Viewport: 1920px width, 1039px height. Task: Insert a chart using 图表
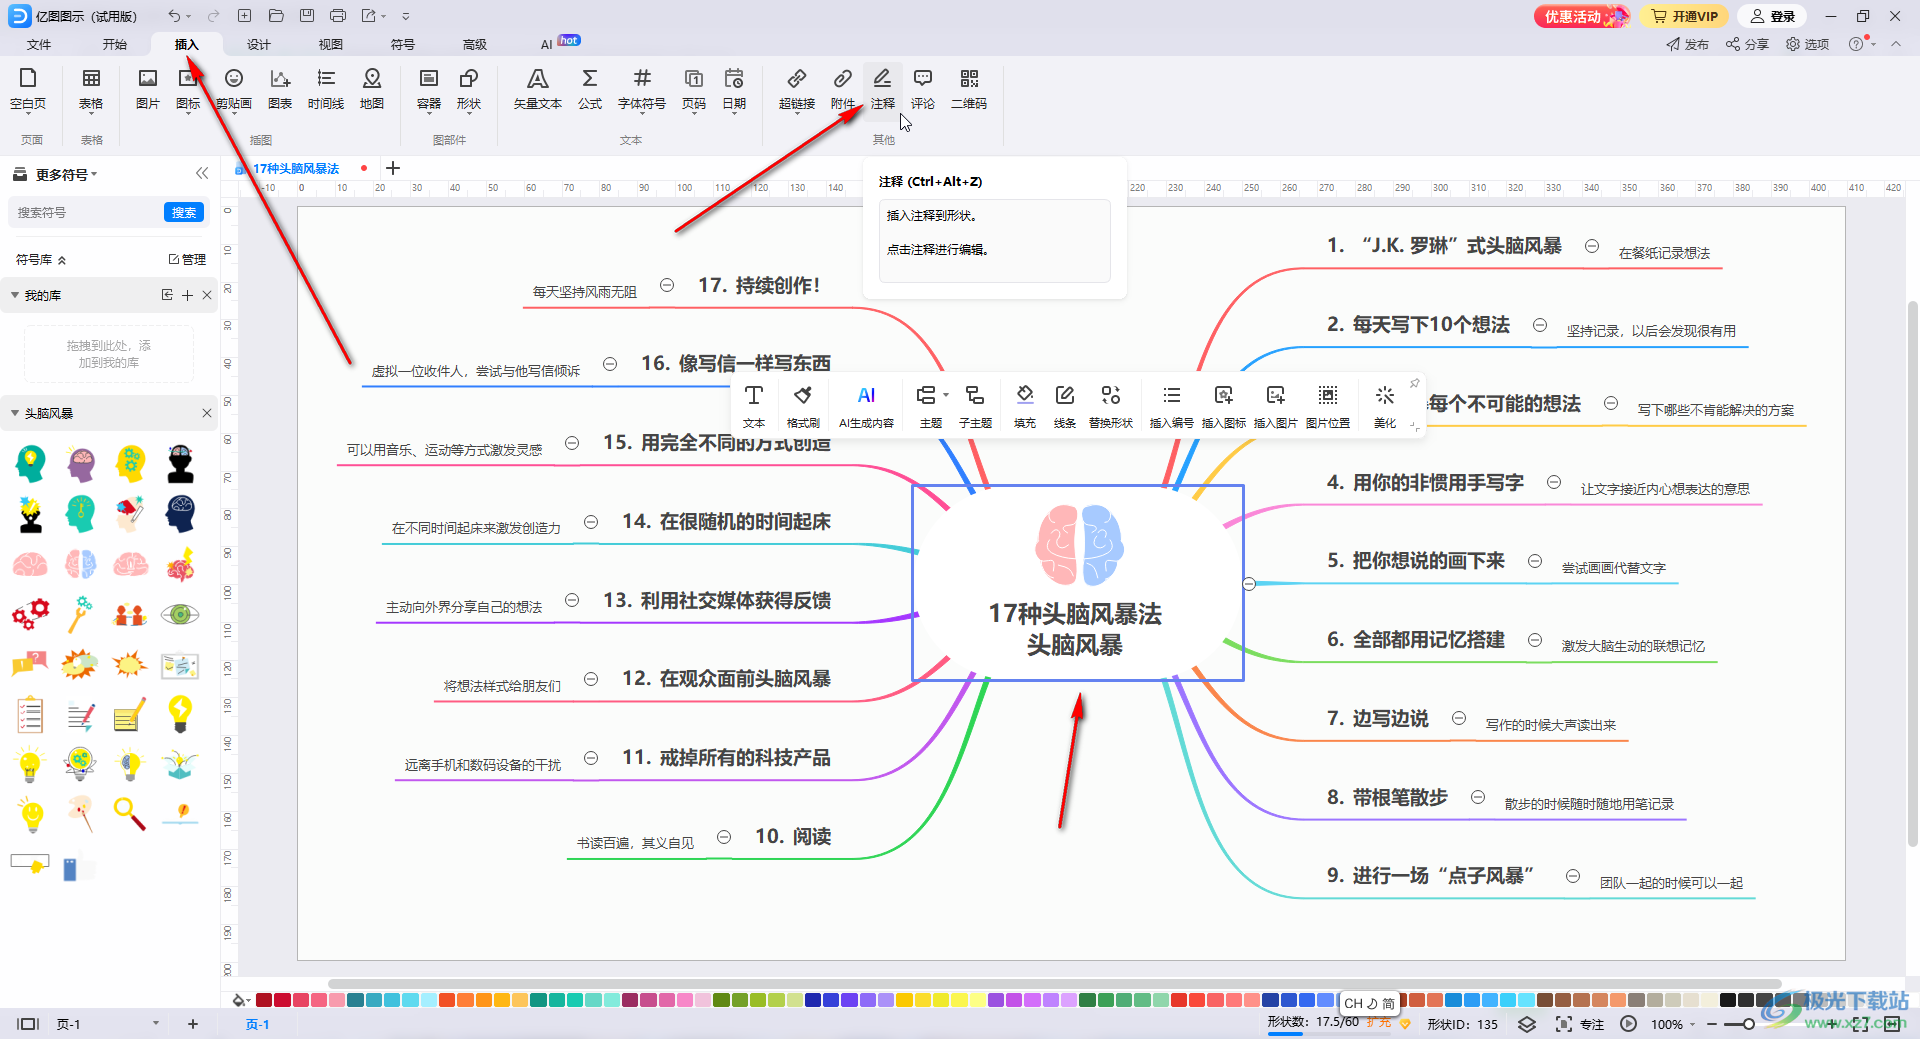(280, 88)
